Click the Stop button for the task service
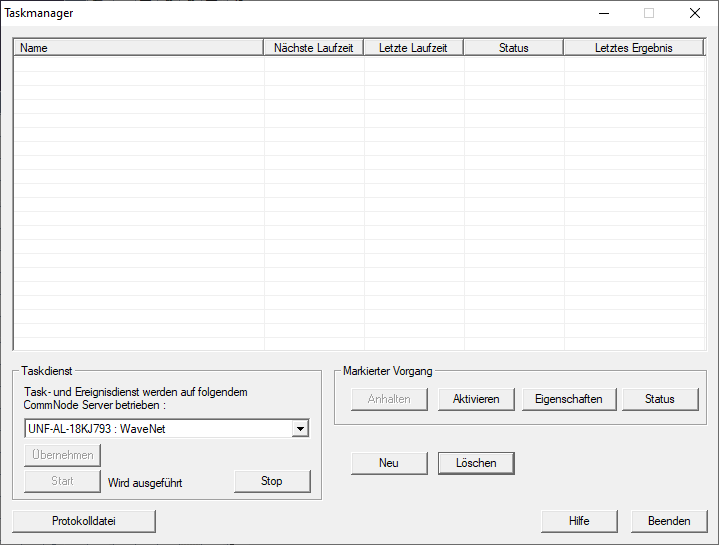Screen dimensions: 719x545 [272, 481]
